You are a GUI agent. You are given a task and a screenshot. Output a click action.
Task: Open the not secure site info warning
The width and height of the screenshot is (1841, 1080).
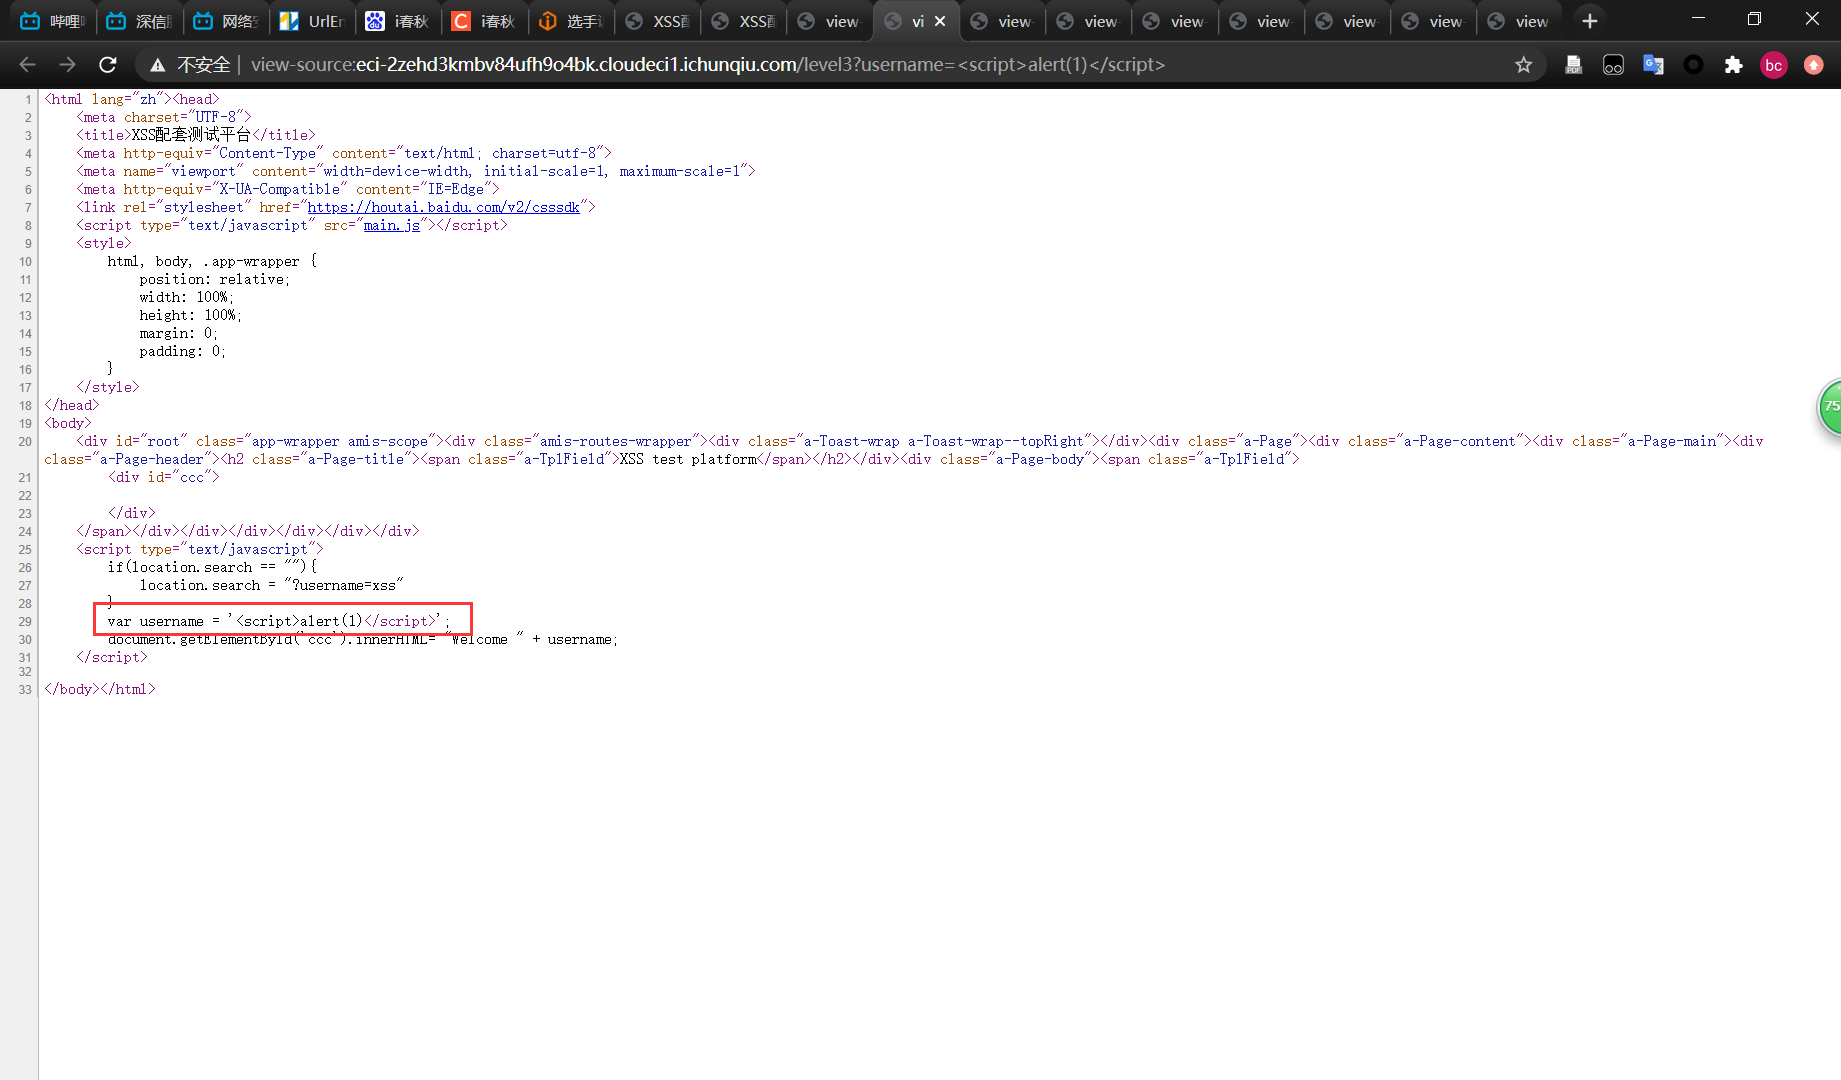pyautogui.click(x=189, y=65)
